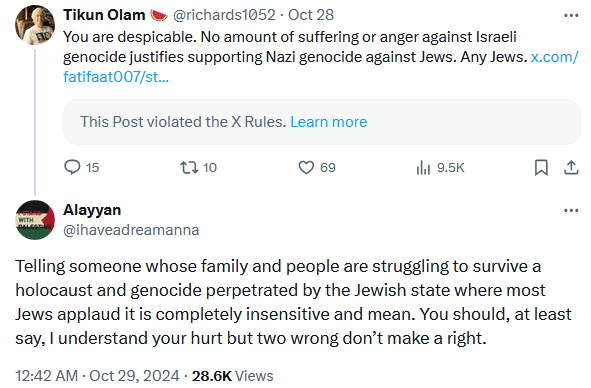Viewport: 591px width, 388px height.
Task: Open the x.com/fatifaat007 link
Action: tap(320, 67)
